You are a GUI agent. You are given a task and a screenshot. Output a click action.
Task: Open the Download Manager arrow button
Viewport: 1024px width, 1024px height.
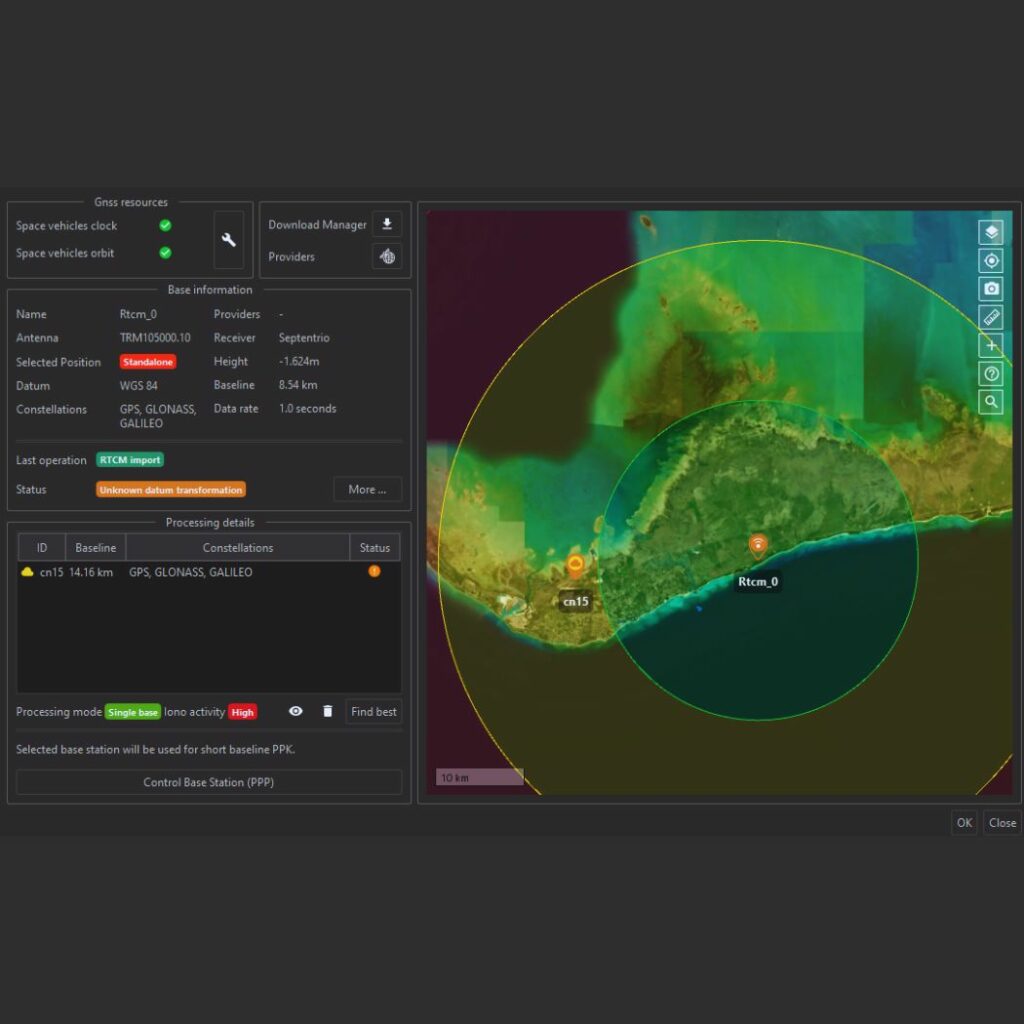point(387,224)
